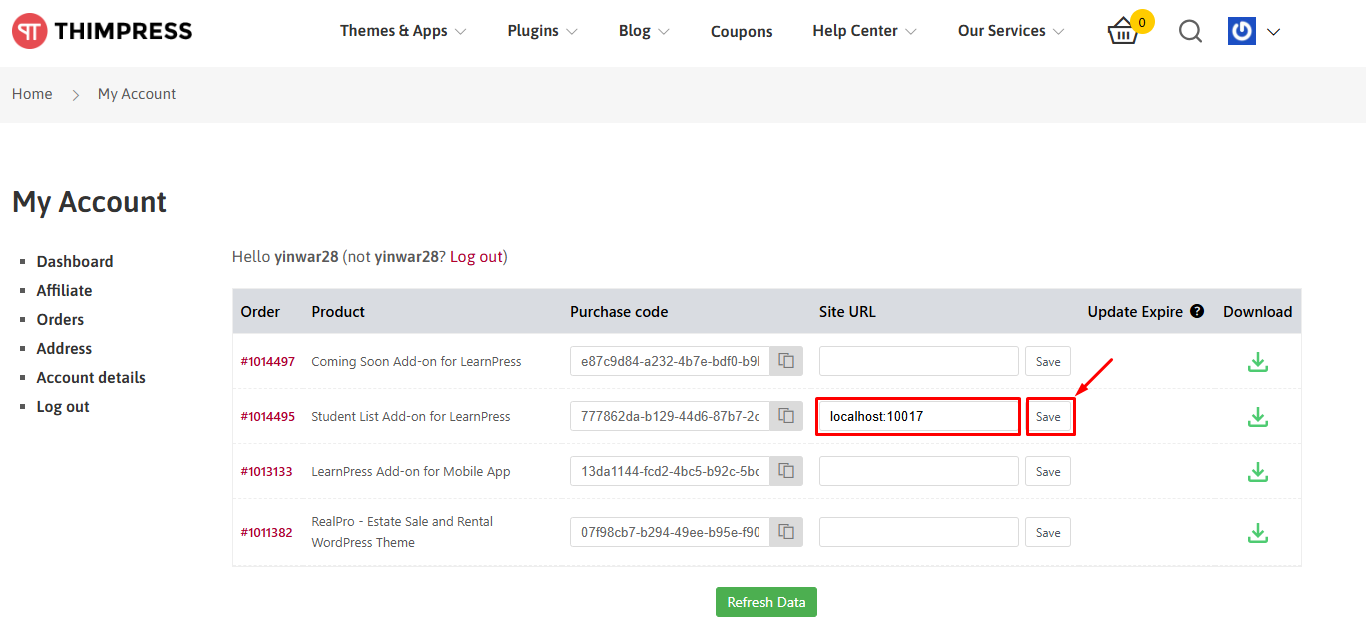Download Coming Soon Add-on for LearnPress
This screenshot has width=1366, height=630.
tap(1258, 362)
